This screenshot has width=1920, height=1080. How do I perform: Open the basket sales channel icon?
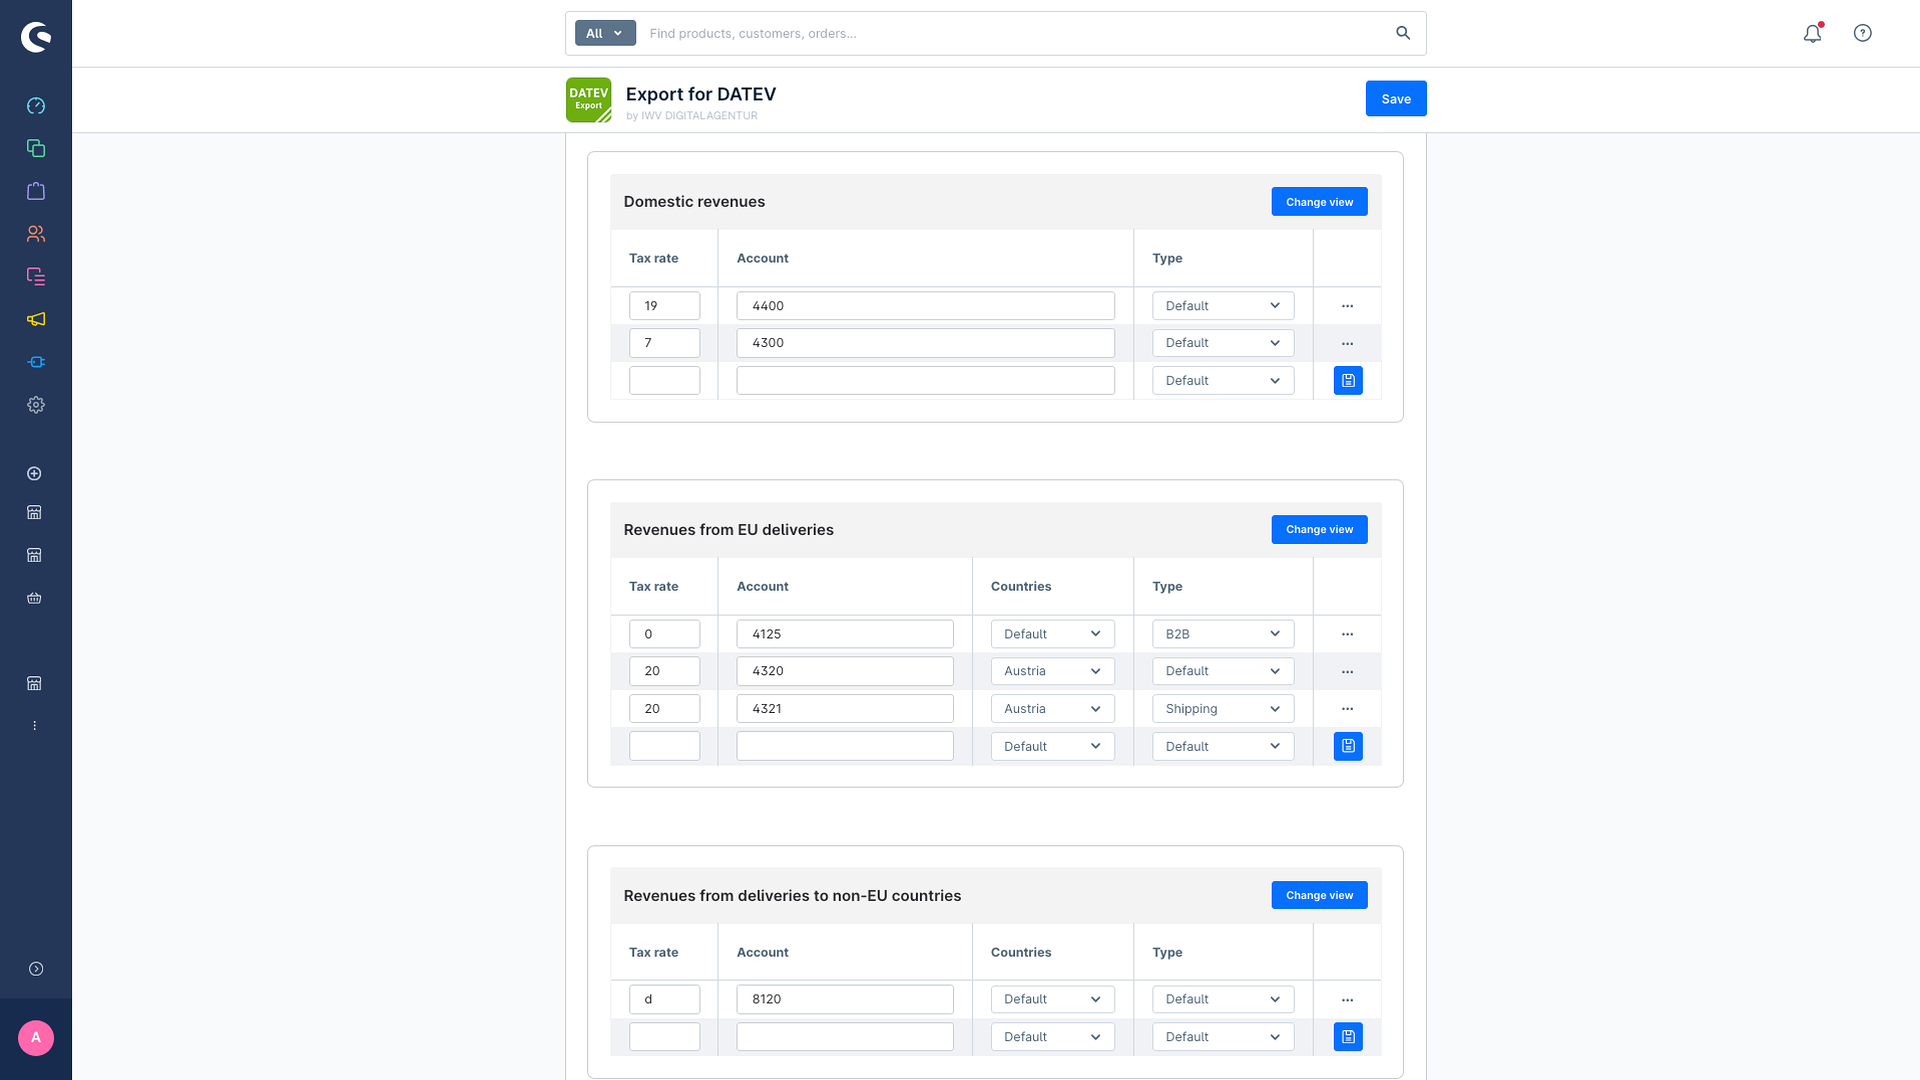click(34, 598)
